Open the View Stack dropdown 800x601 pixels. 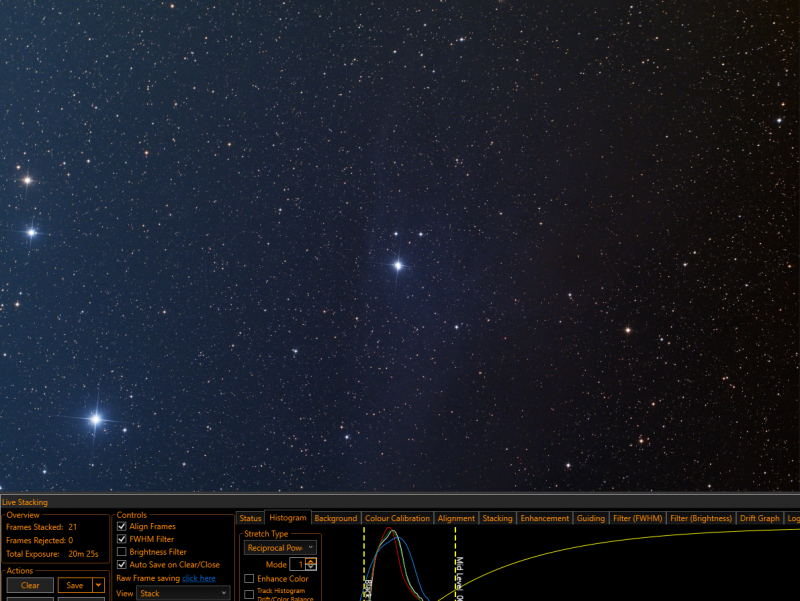click(183, 593)
